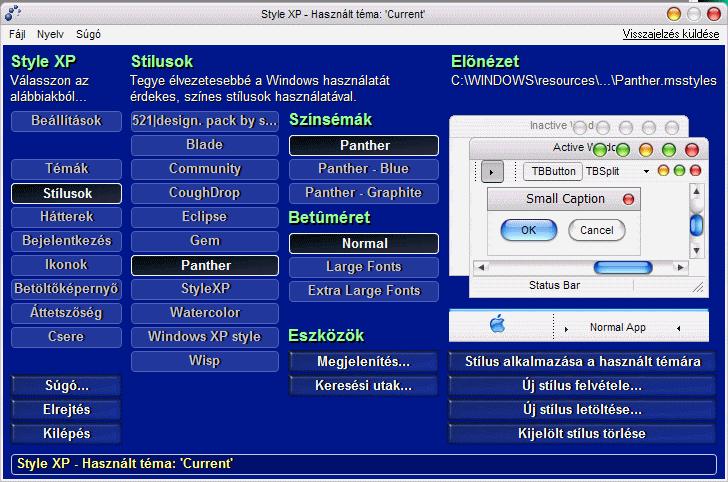Select the 521|design pack style
The image size is (728, 482).
coord(205,121)
